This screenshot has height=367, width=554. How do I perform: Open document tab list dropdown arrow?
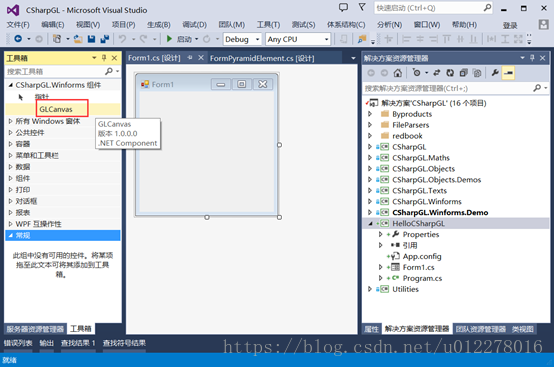pos(353,58)
